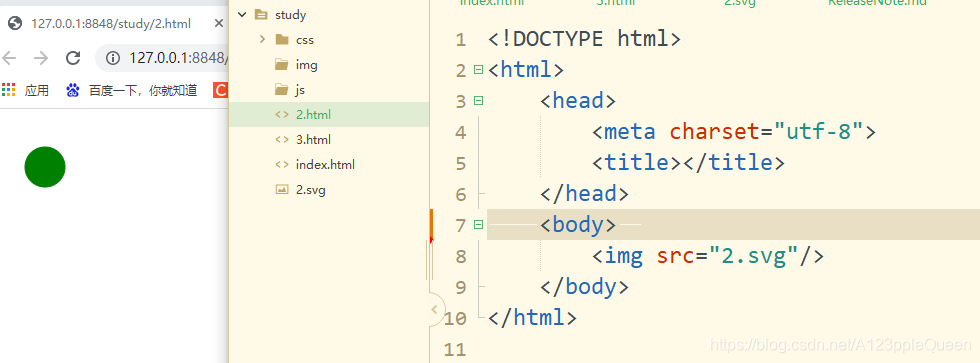Collapse the html tag fold marker on line 2
This screenshot has width=980, height=363.
point(479,69)
